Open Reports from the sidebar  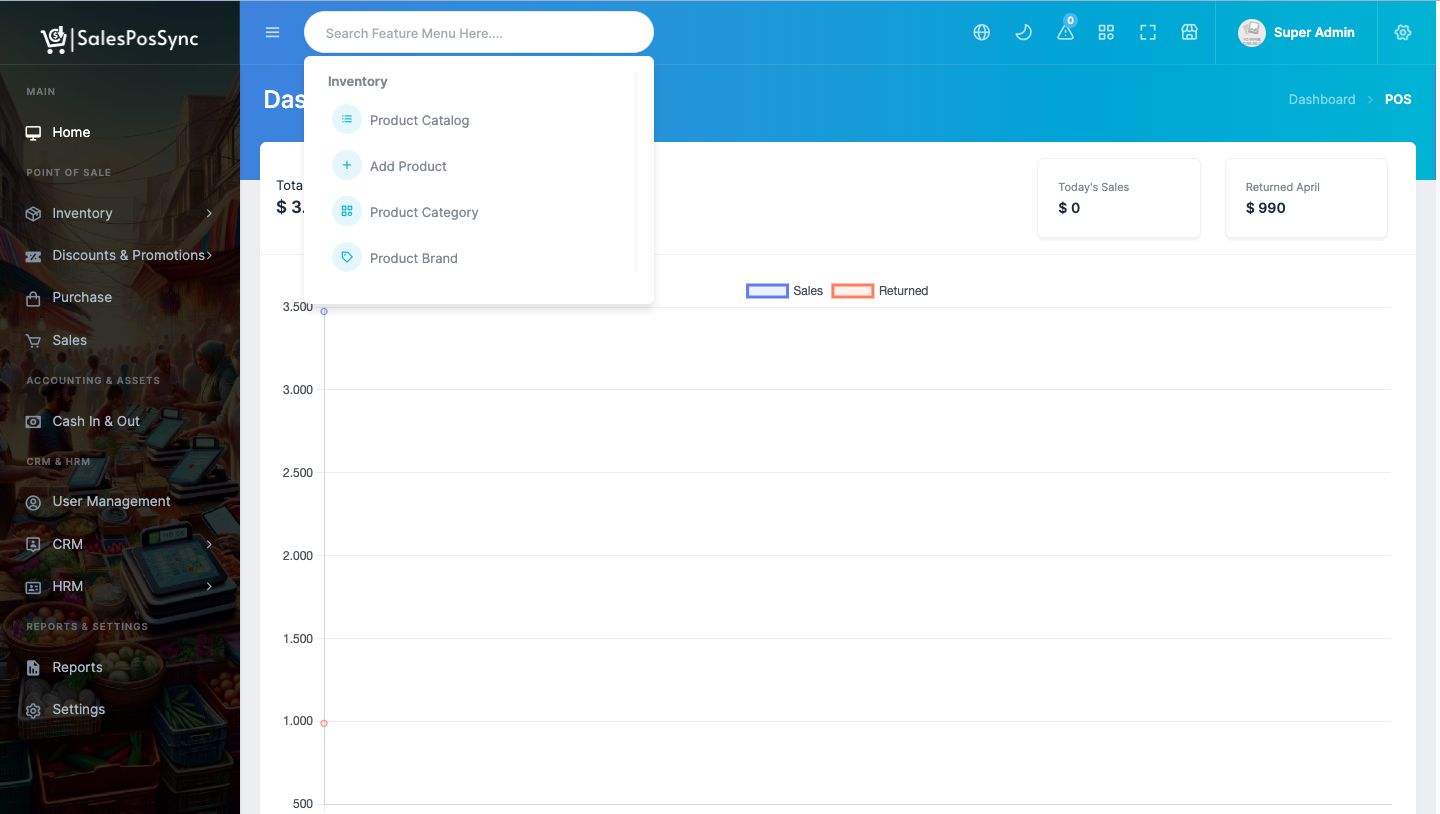[x=77, y=667]
